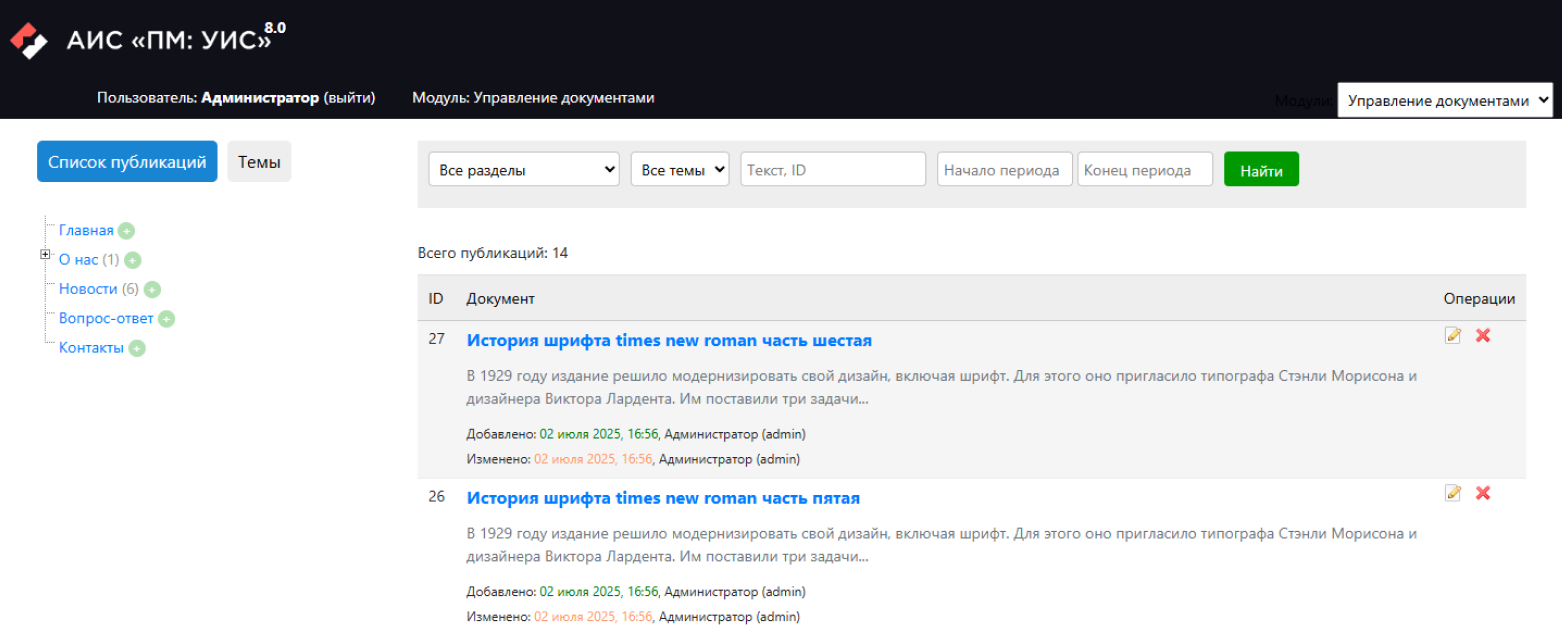Click ID cell 27

click(436, 339)
